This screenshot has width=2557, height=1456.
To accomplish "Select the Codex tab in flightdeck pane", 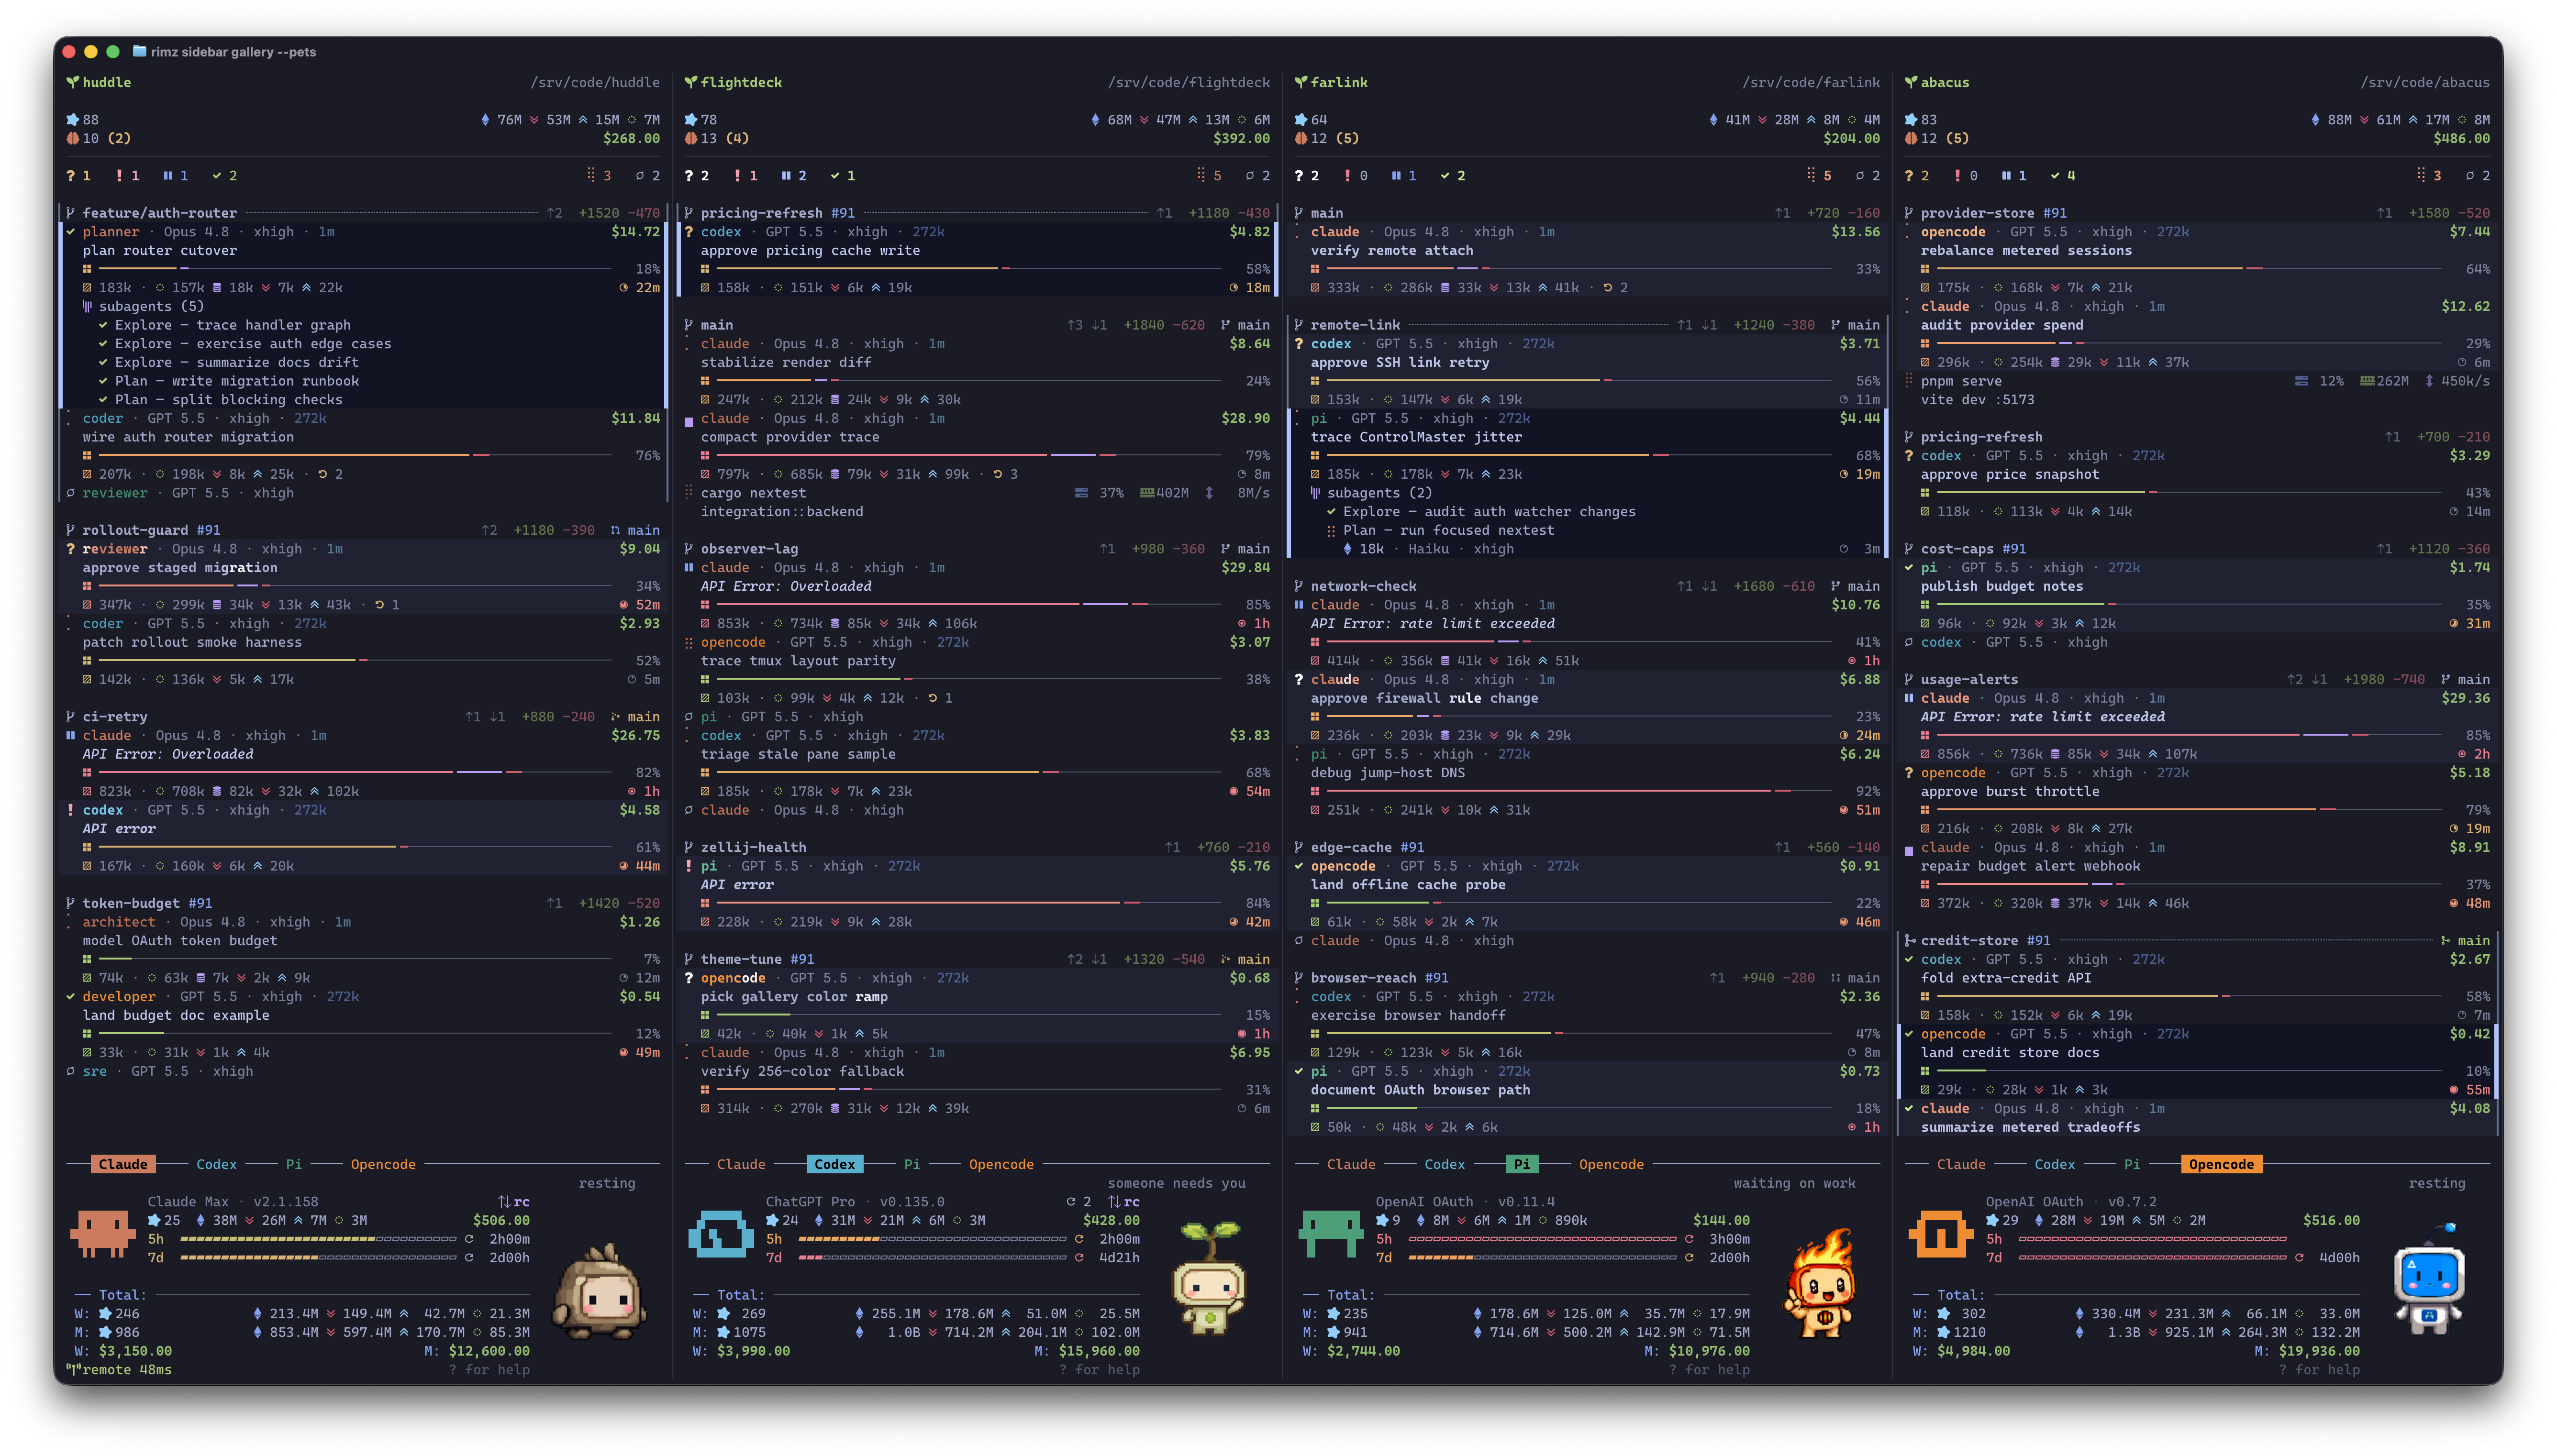I will click(x=835, y=1164).
